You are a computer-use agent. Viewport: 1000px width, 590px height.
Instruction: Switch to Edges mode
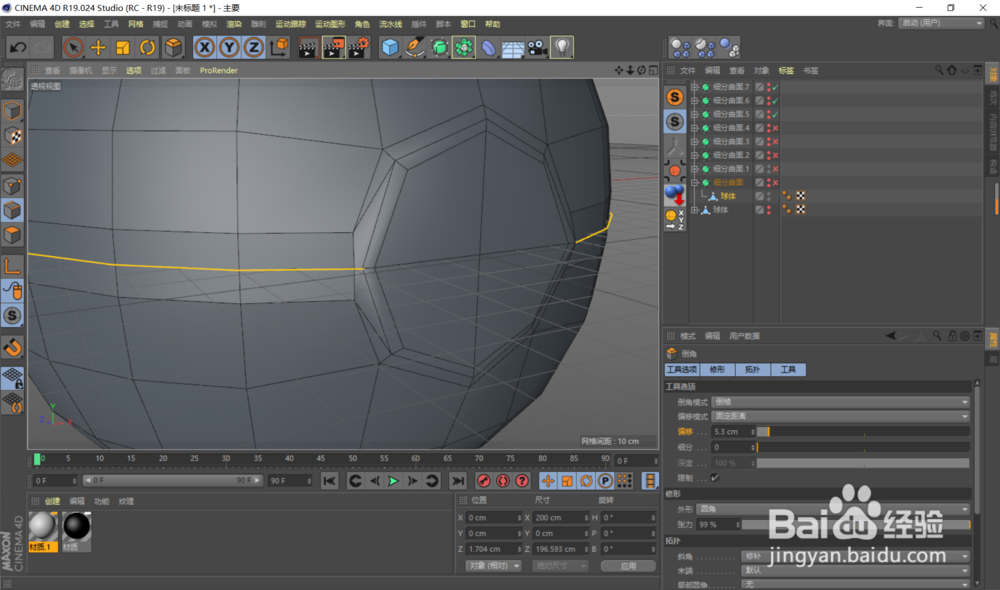coord(12,210)
